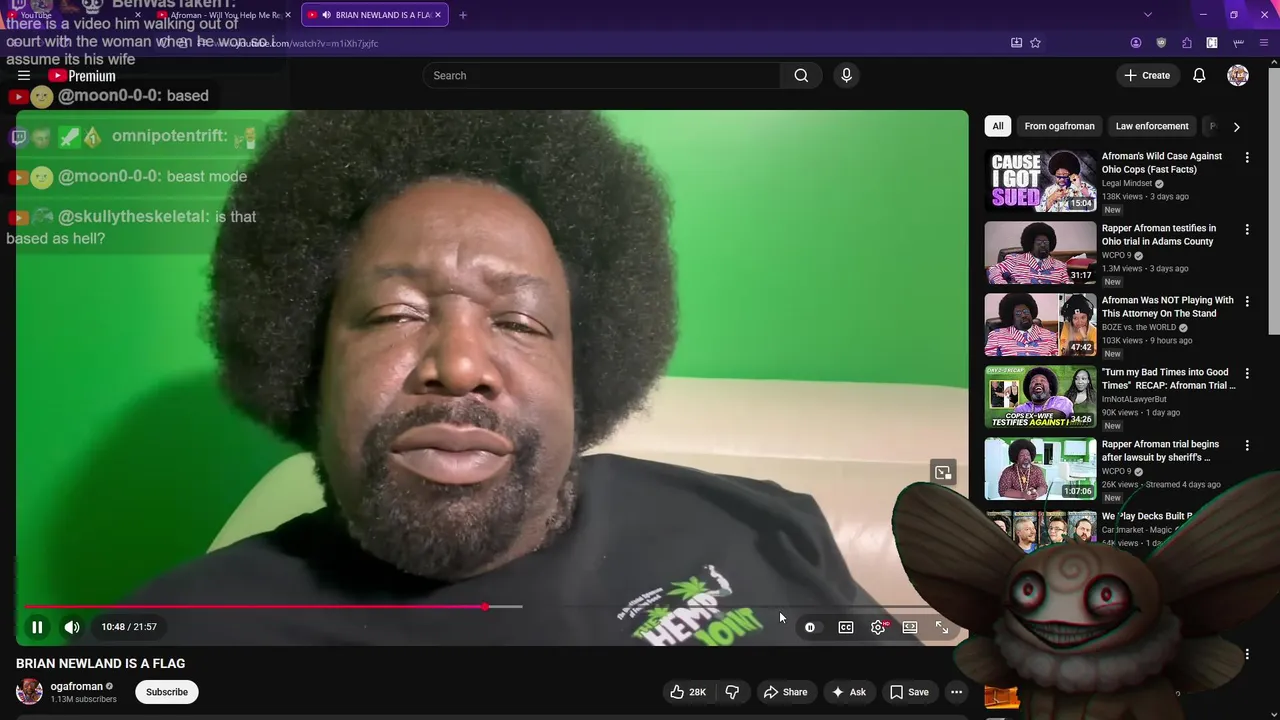The height and width of the screenshot is (720, 1280).
Task: Open the browser extensions puzzle icon
Action: click(x=1187, y=43)
